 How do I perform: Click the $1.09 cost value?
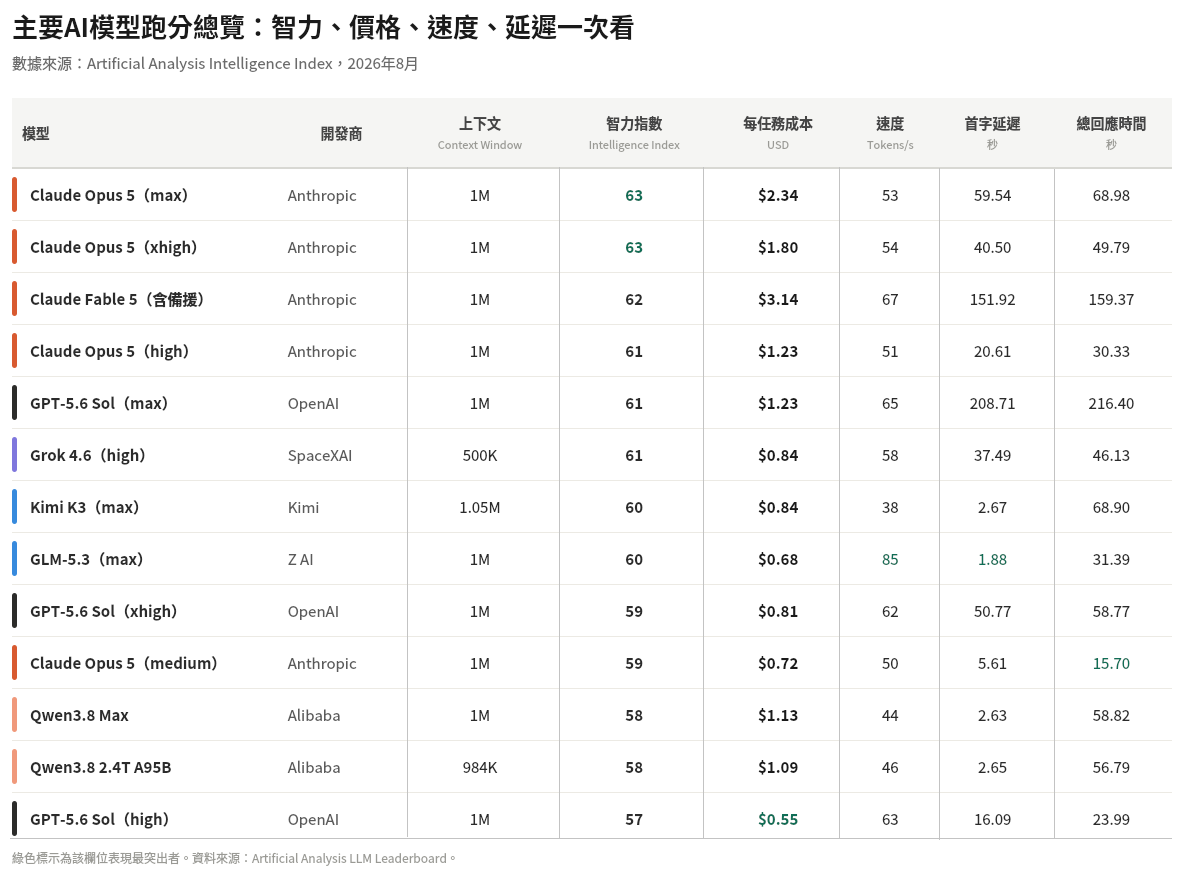(778, 768)
